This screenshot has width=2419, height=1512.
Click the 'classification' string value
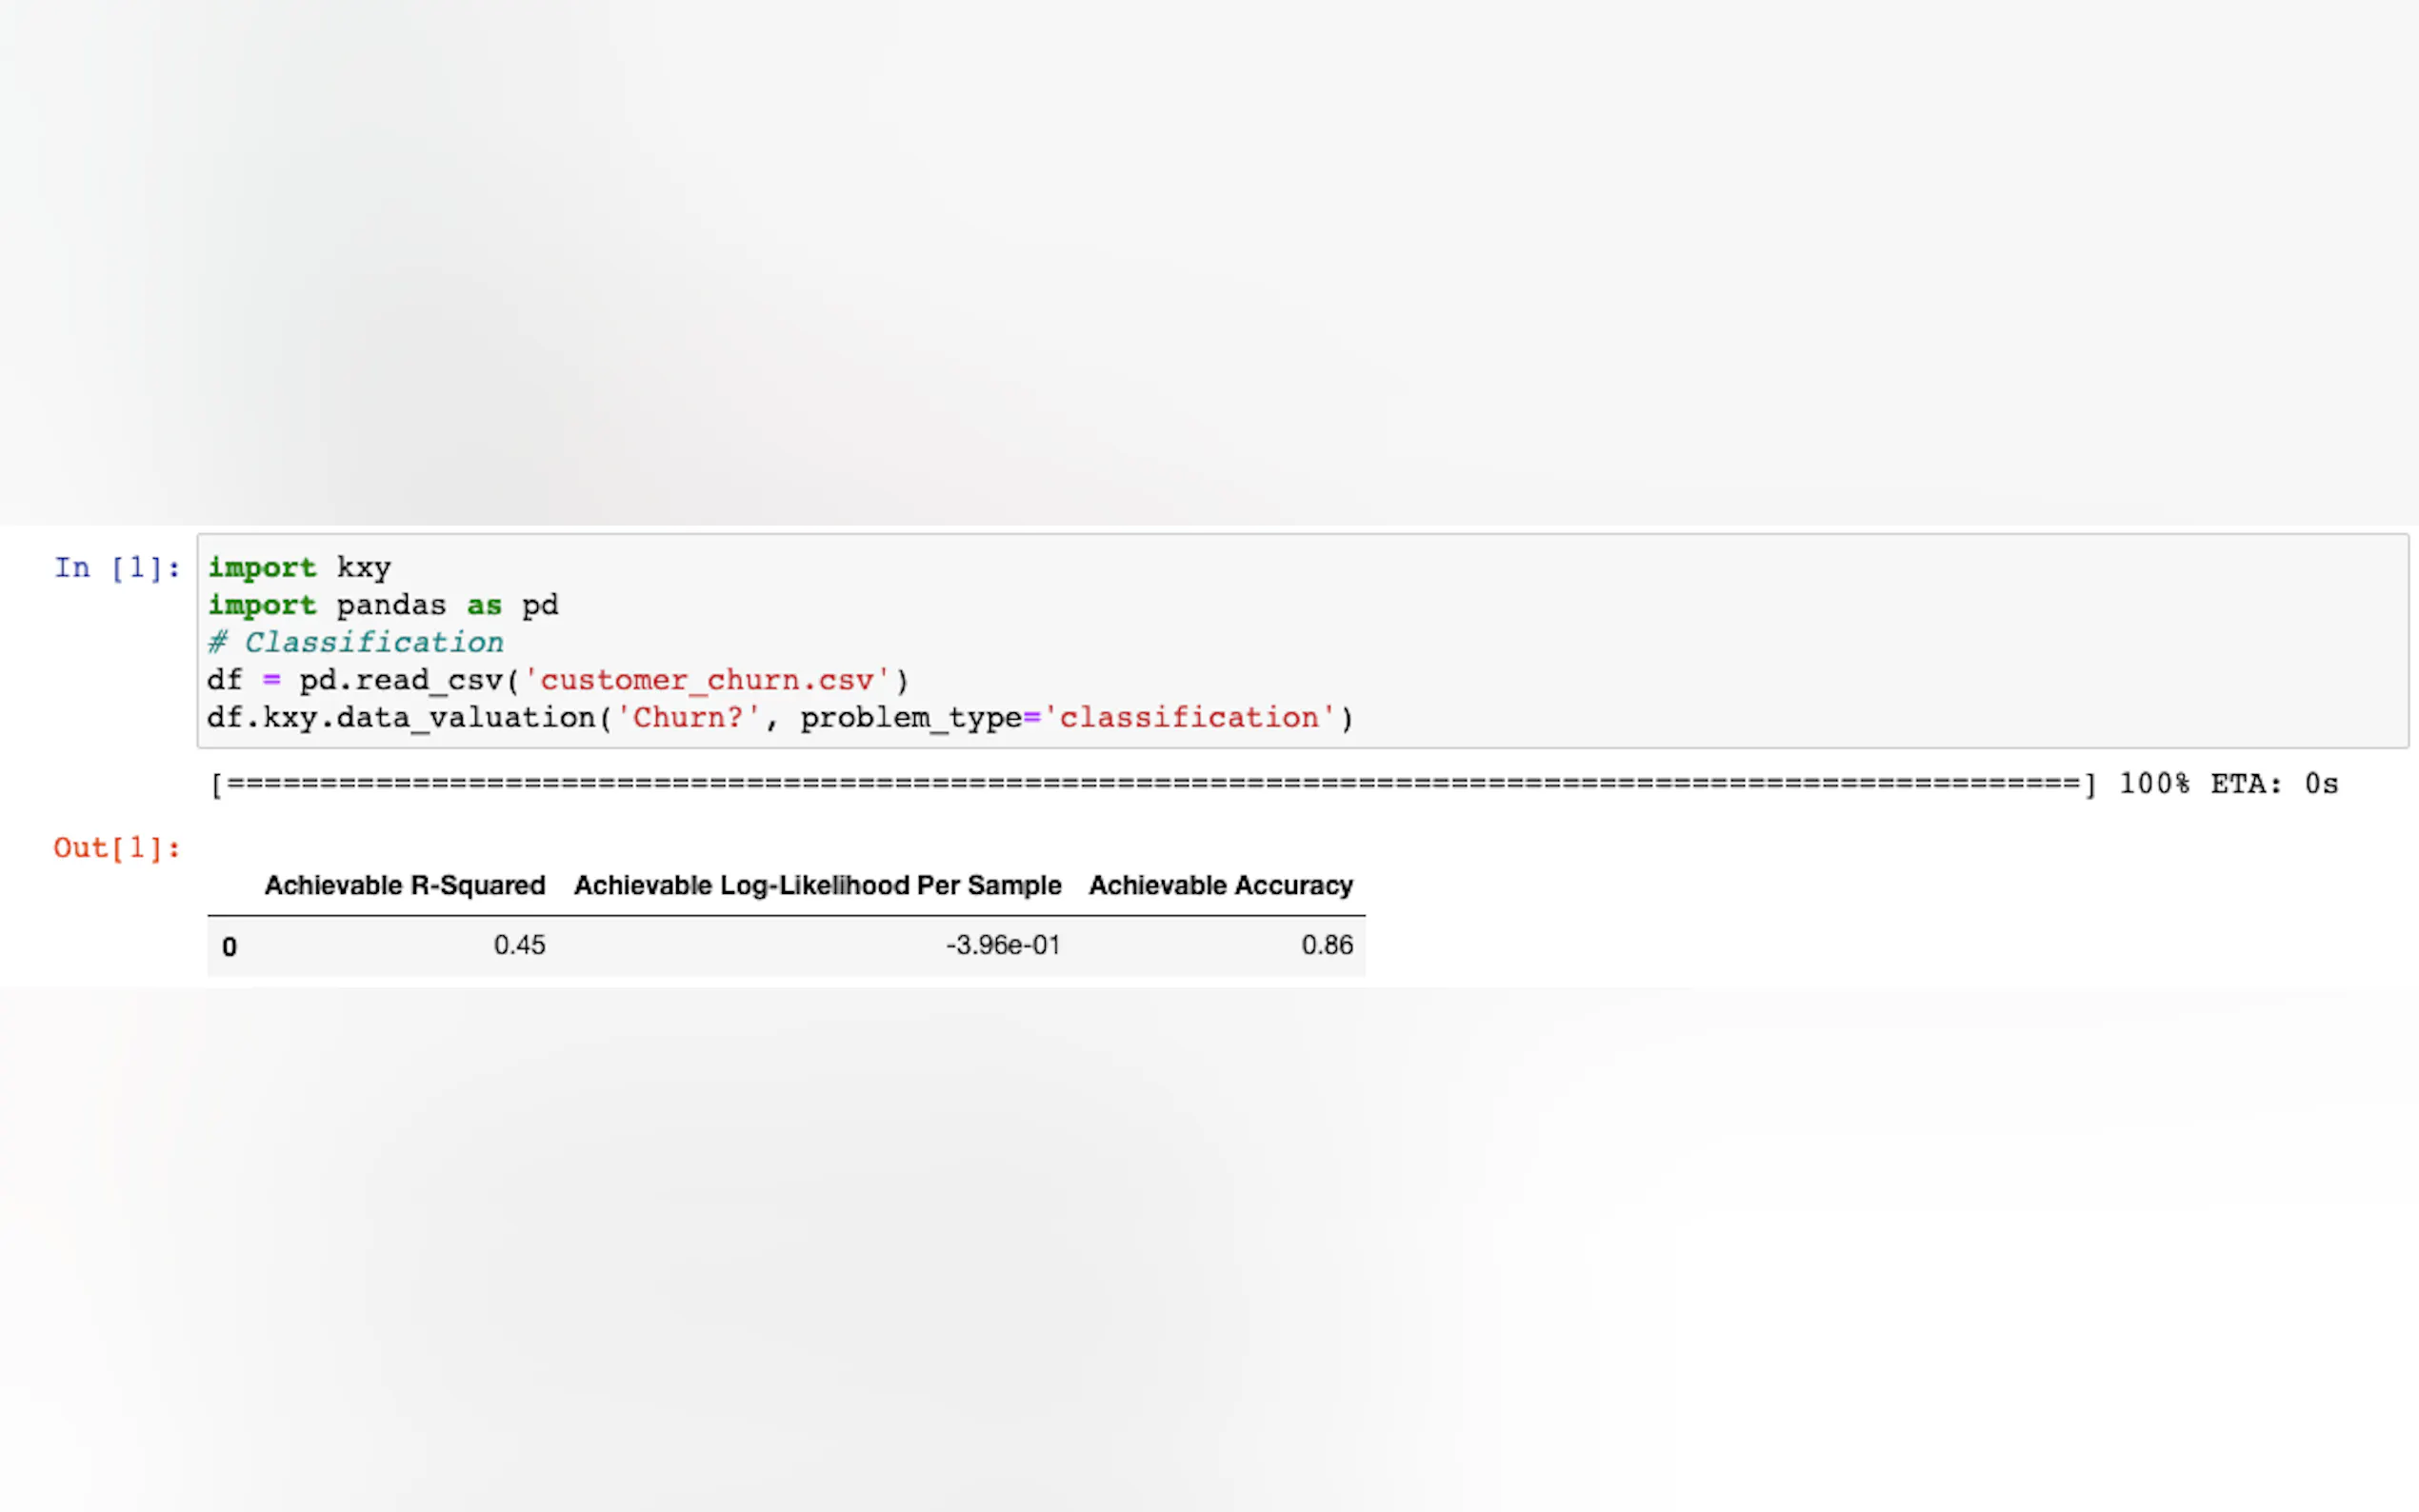click(x=1189, y=718)
